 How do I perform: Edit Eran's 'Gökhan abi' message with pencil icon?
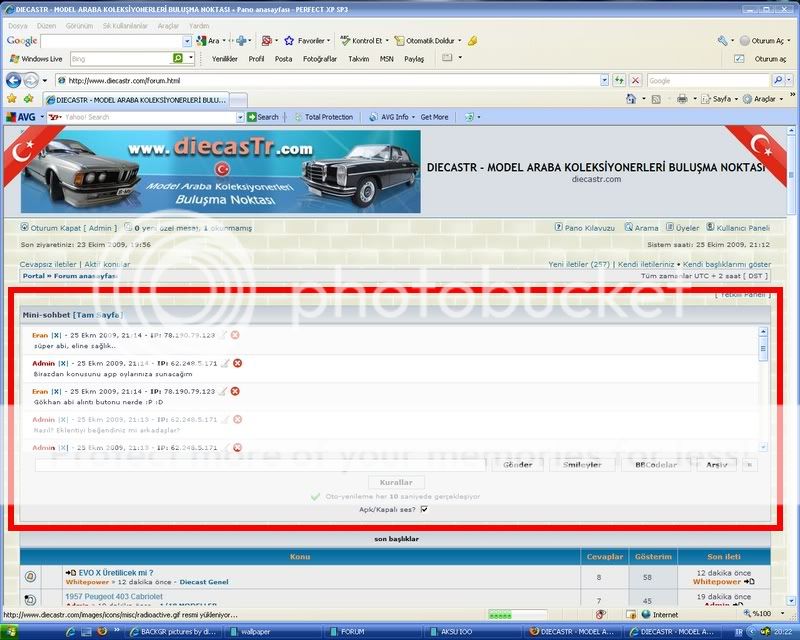pyautogui.click(x=222, y=391)
